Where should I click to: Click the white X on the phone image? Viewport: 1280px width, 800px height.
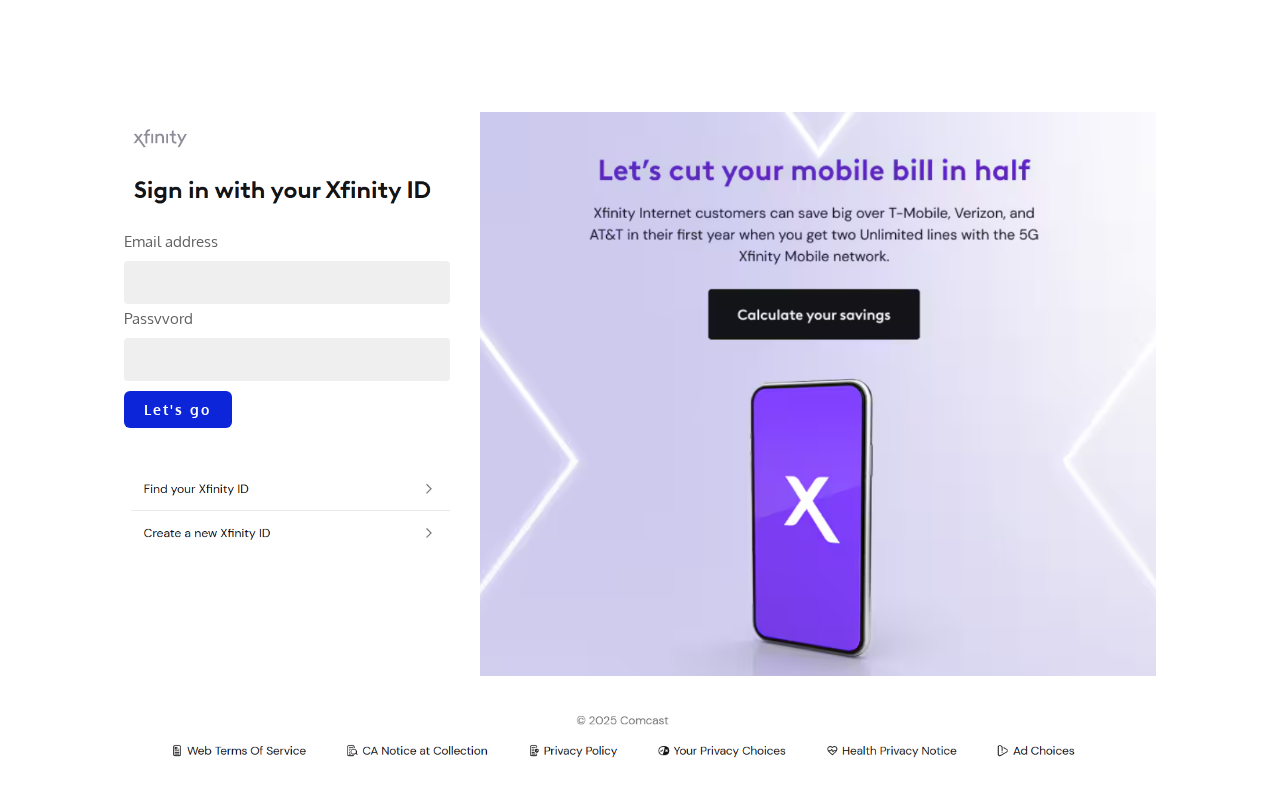click(x=811, y=510)
